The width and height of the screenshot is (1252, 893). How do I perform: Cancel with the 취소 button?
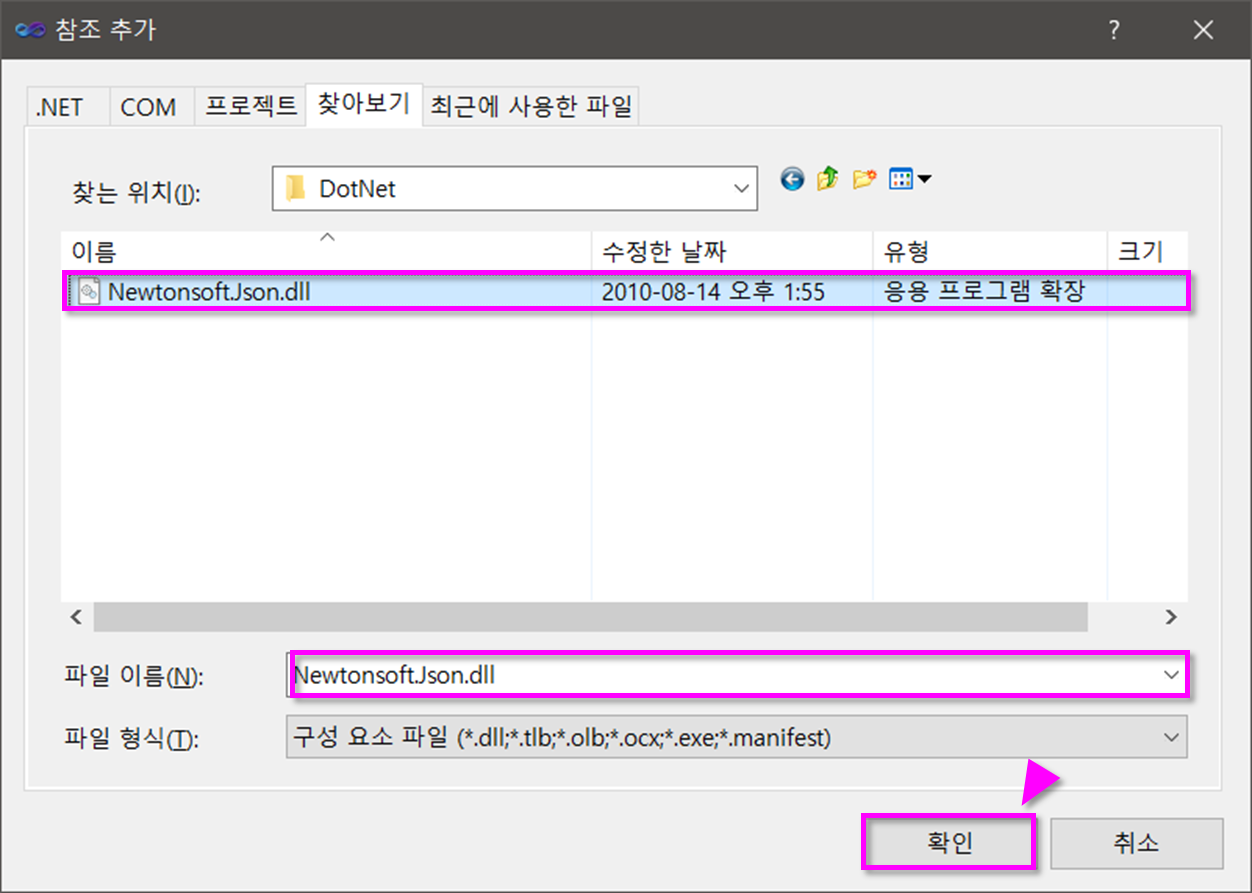tap(1136, 843)
